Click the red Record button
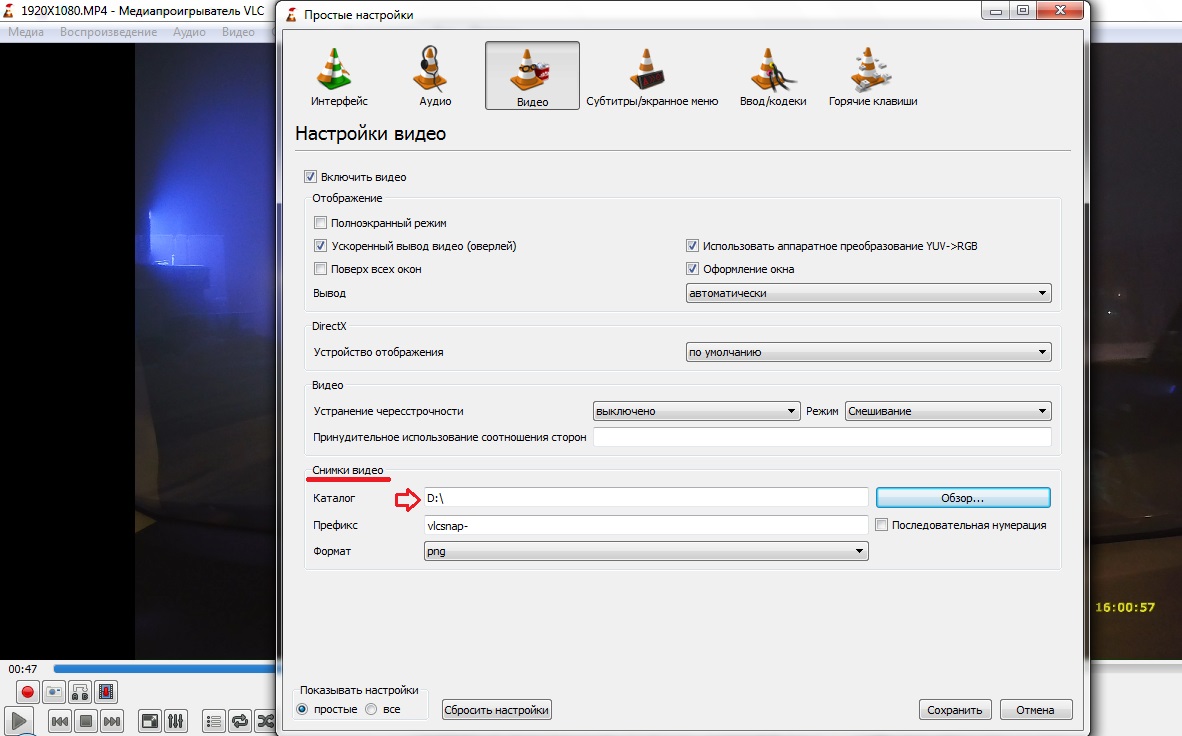The width and height of the screenshot is (1182, 736). click(28, 691)
